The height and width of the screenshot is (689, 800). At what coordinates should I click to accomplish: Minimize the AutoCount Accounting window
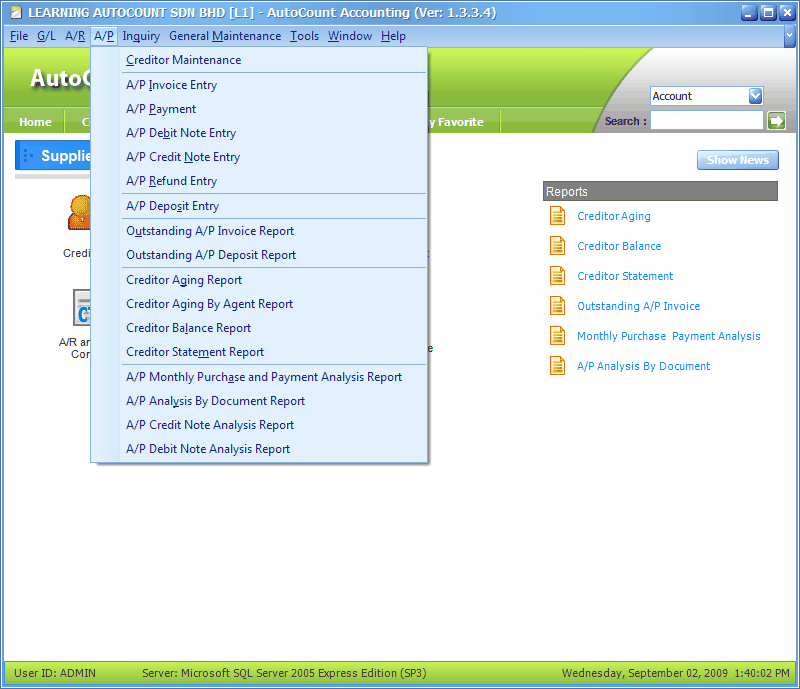(x=748, y=13)
